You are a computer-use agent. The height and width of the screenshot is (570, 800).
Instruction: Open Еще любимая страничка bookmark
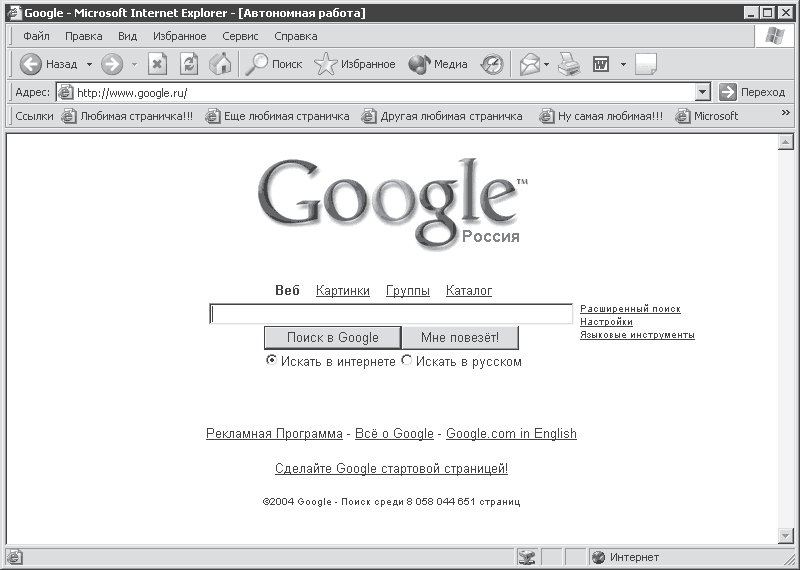277,116
